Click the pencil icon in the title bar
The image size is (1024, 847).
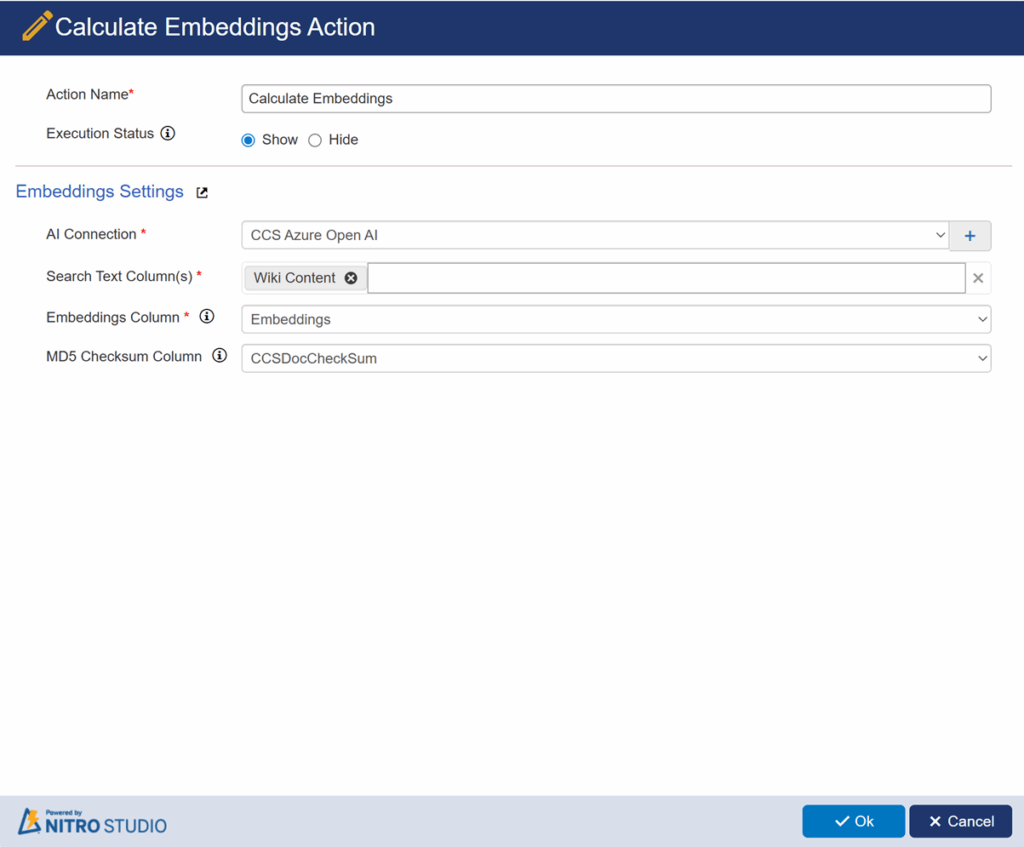(37, 26)
